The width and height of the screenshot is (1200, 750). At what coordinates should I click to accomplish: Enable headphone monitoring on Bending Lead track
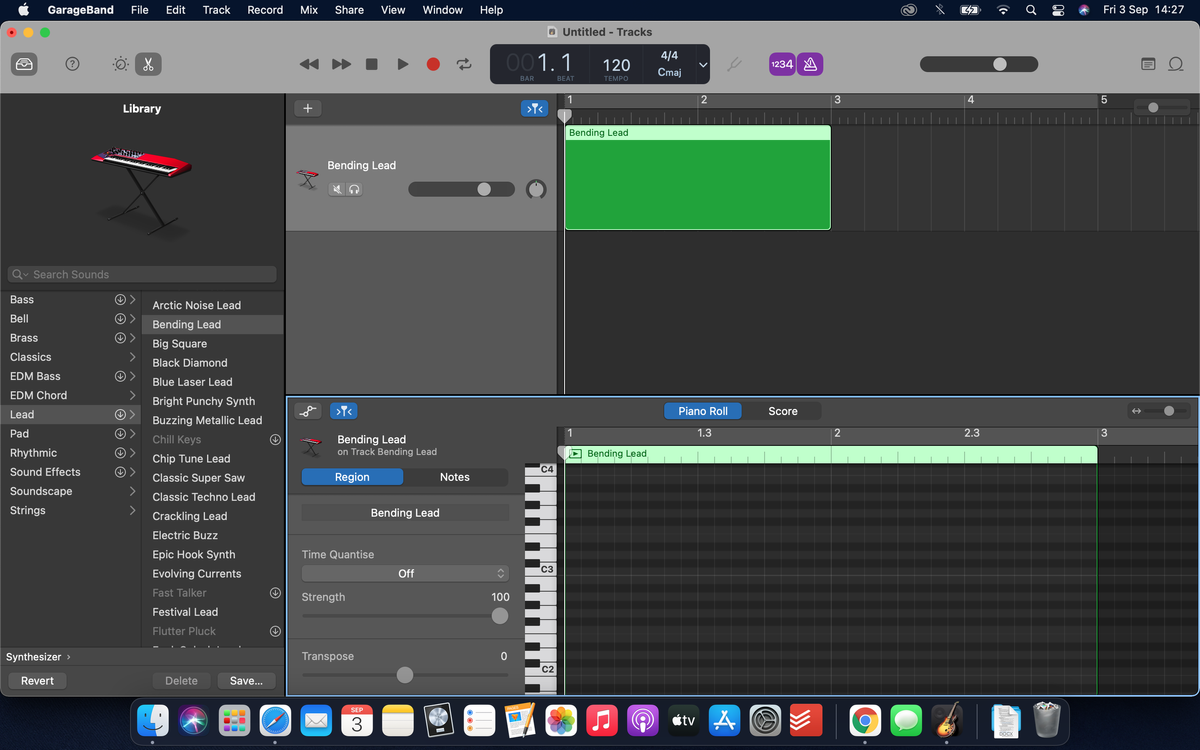pos(356,188)
